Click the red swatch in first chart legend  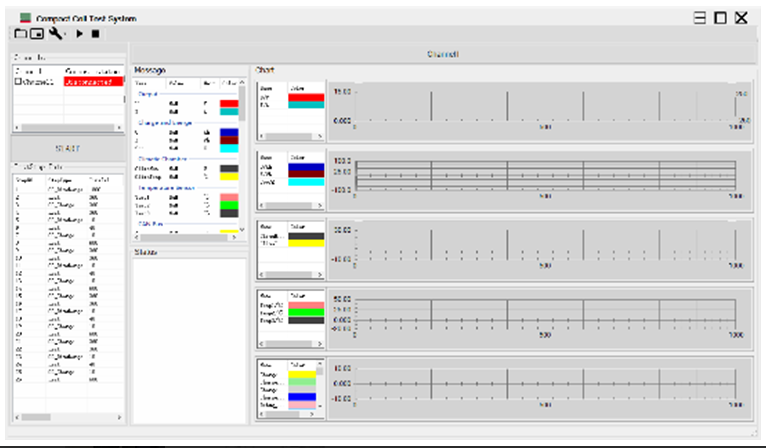pyautogui.click(x=306, y=97)
